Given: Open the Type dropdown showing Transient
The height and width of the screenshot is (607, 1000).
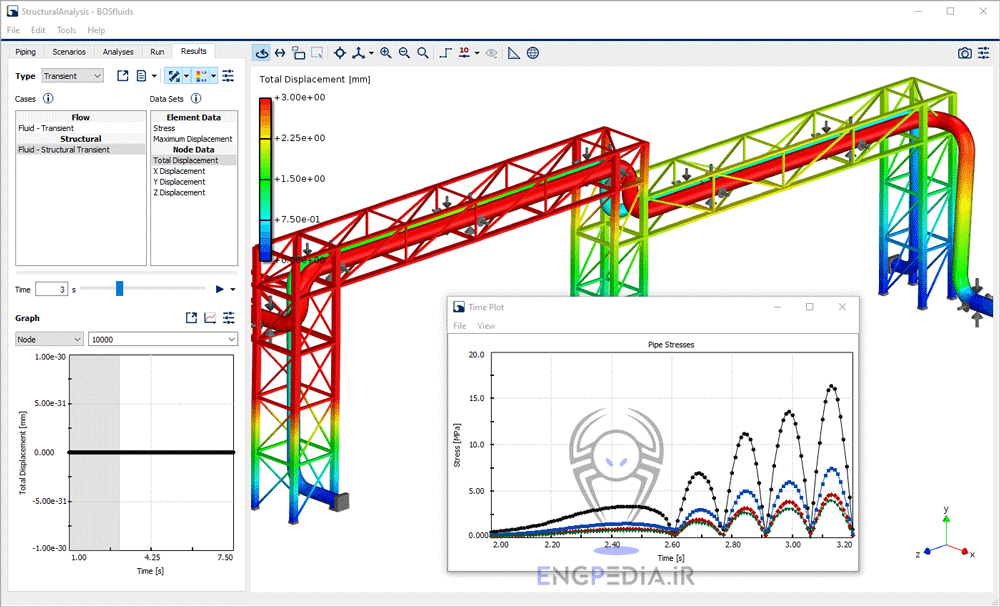Looking at the screenshot, I should tap(72, 75).
